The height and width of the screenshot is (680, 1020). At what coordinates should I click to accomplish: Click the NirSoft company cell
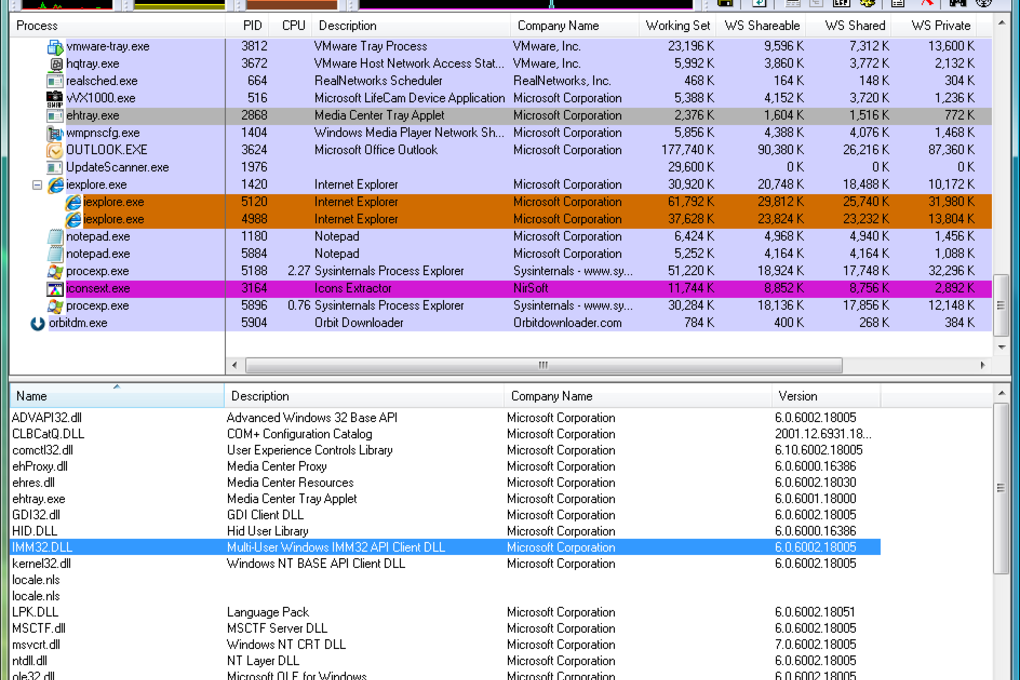click(531, 288)
